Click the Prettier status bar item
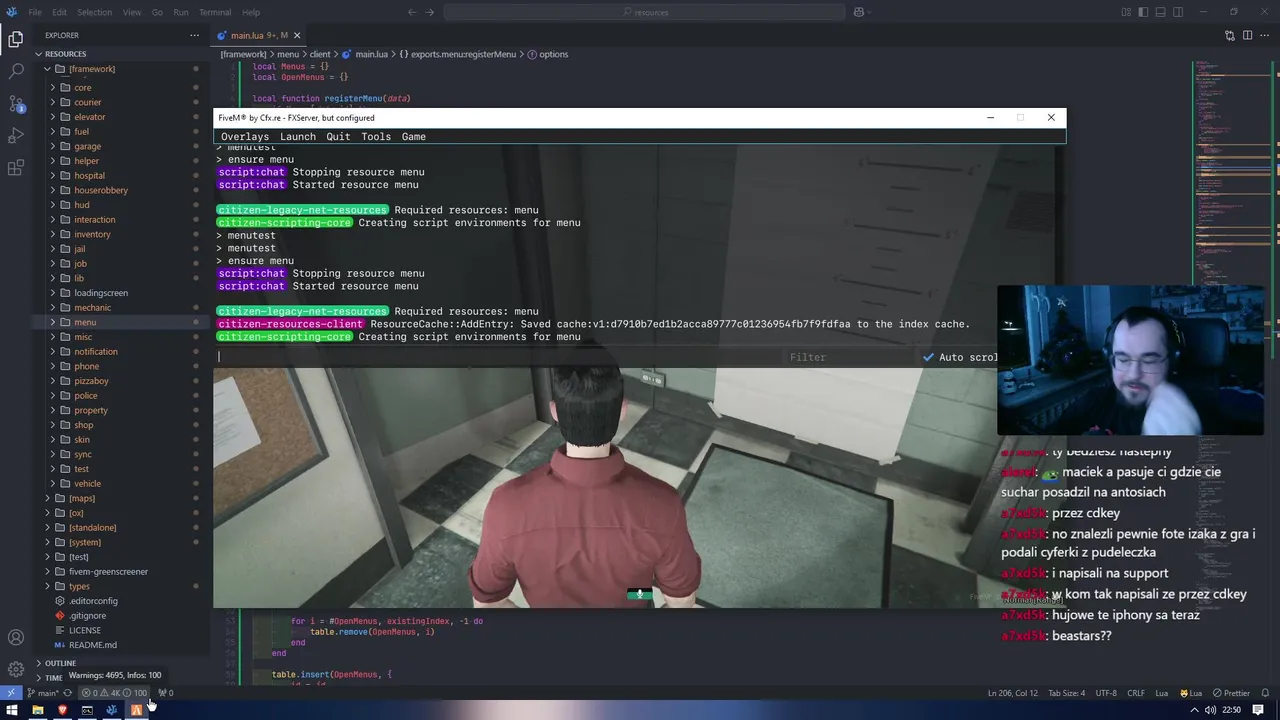The width and height of the screenshot is (1280, 720). 1232,693
